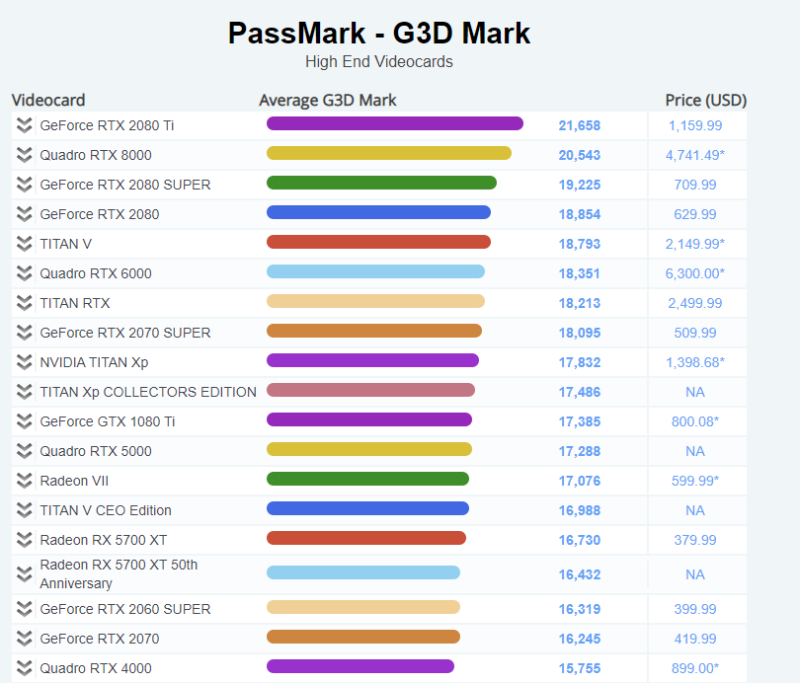Click the 1,159.99 price link
This screenshot has width=800, height=683.
pyautogui.click(x=695, y=125)
